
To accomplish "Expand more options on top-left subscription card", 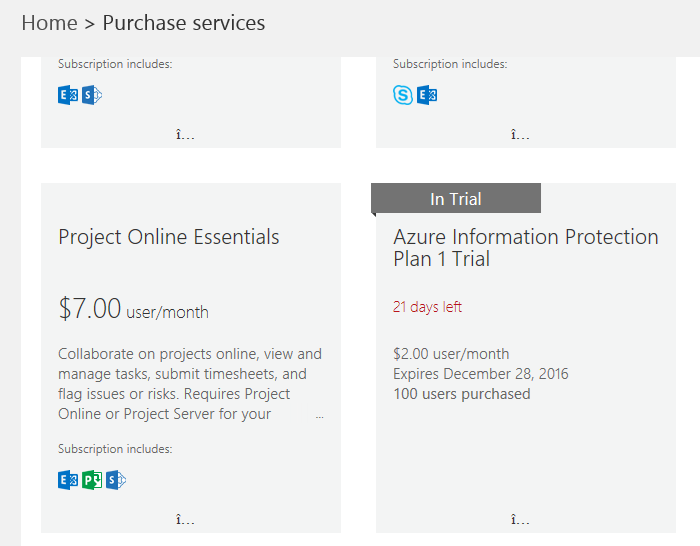I will pyautogui.click(x=185, y=135).
